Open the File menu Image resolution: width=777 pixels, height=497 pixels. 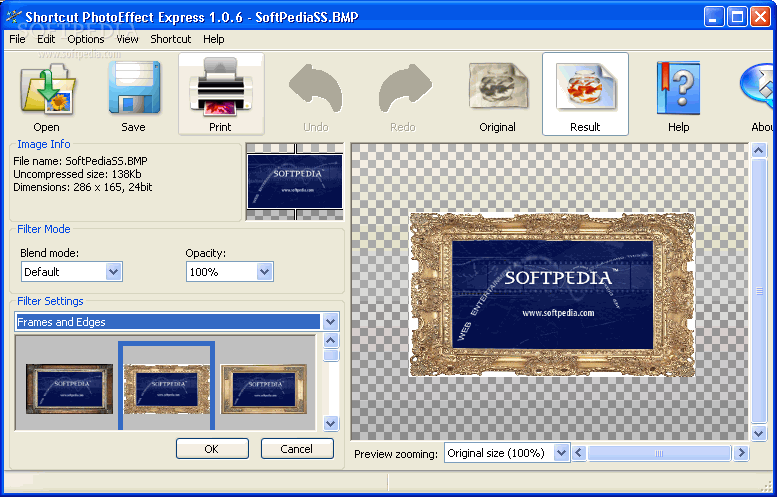click(x=17, y=39)
